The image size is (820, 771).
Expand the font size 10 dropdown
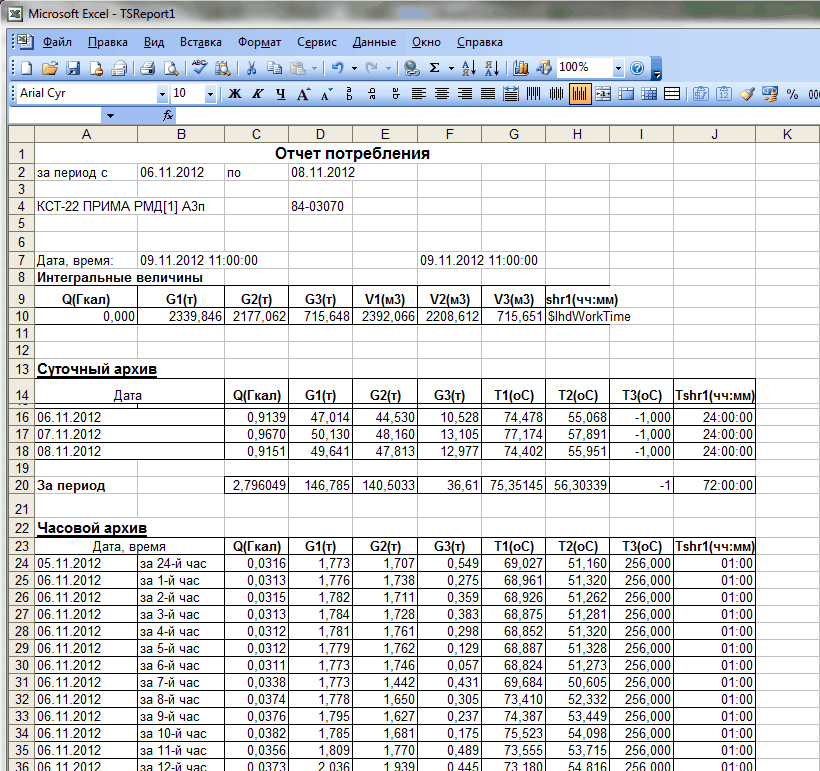tap(210, 94)
